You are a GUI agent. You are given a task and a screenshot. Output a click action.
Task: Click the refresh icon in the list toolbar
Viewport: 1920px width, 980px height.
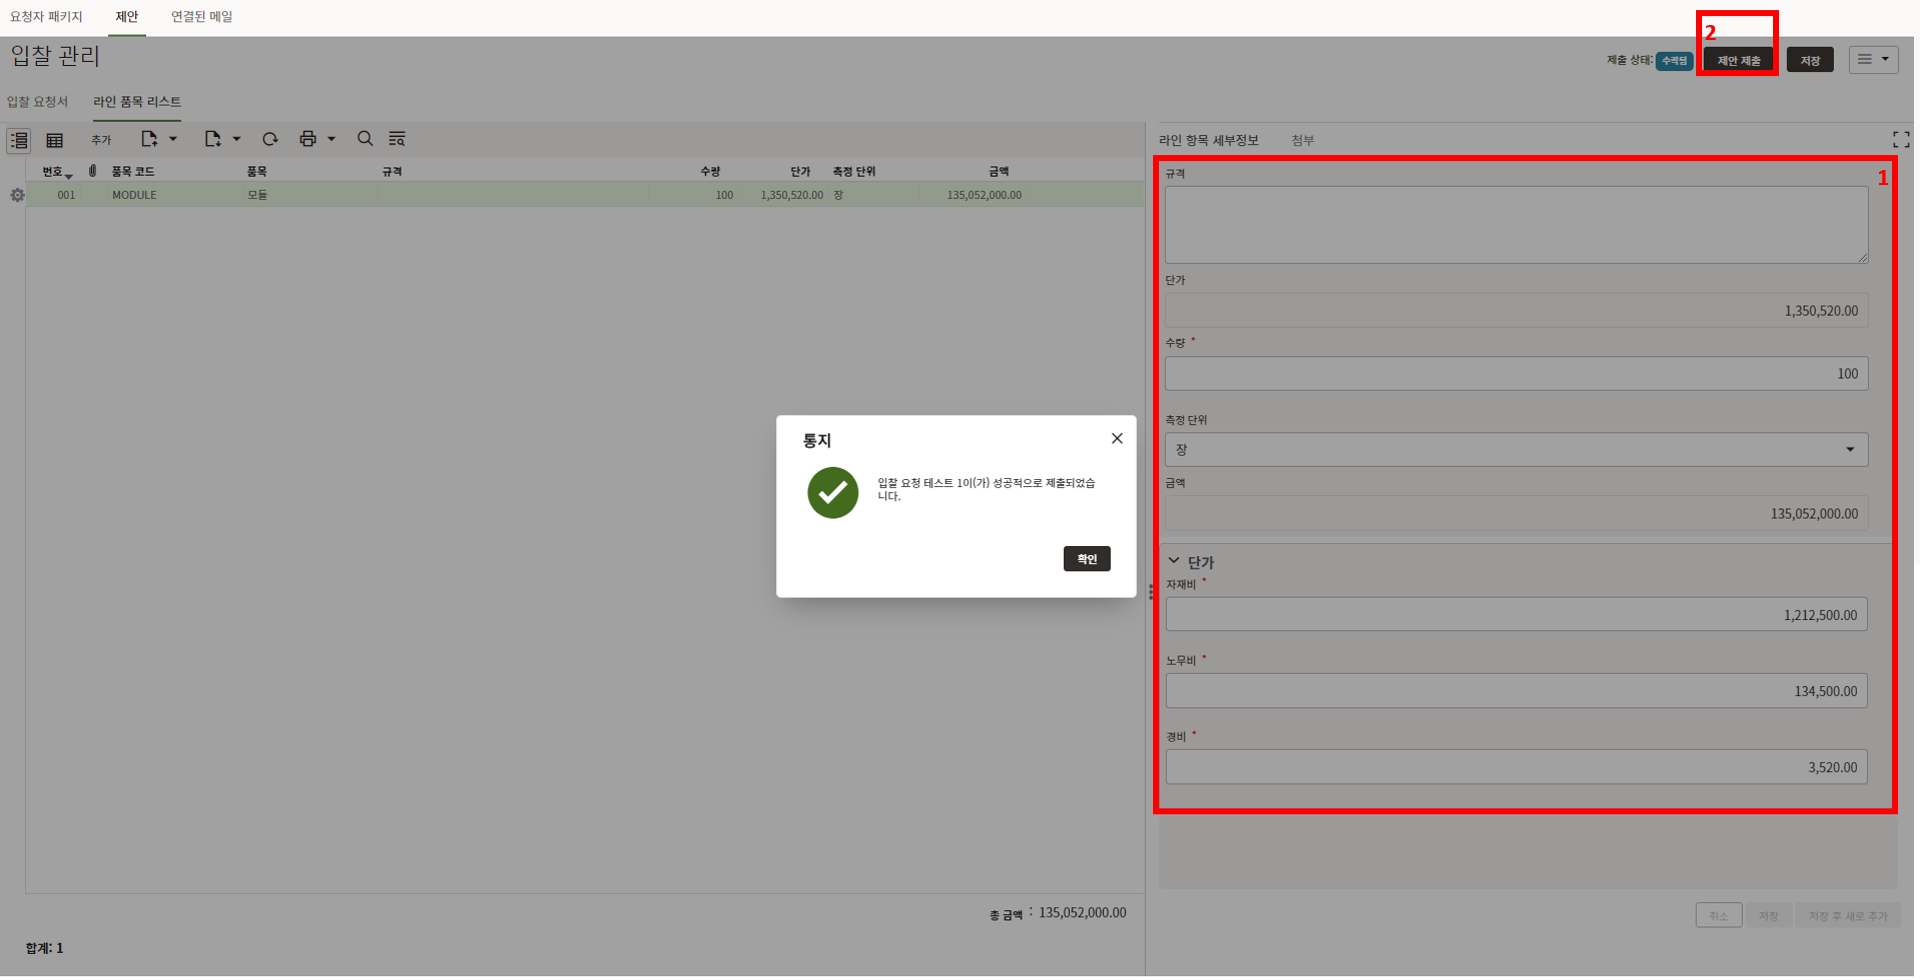click(270, 139)
